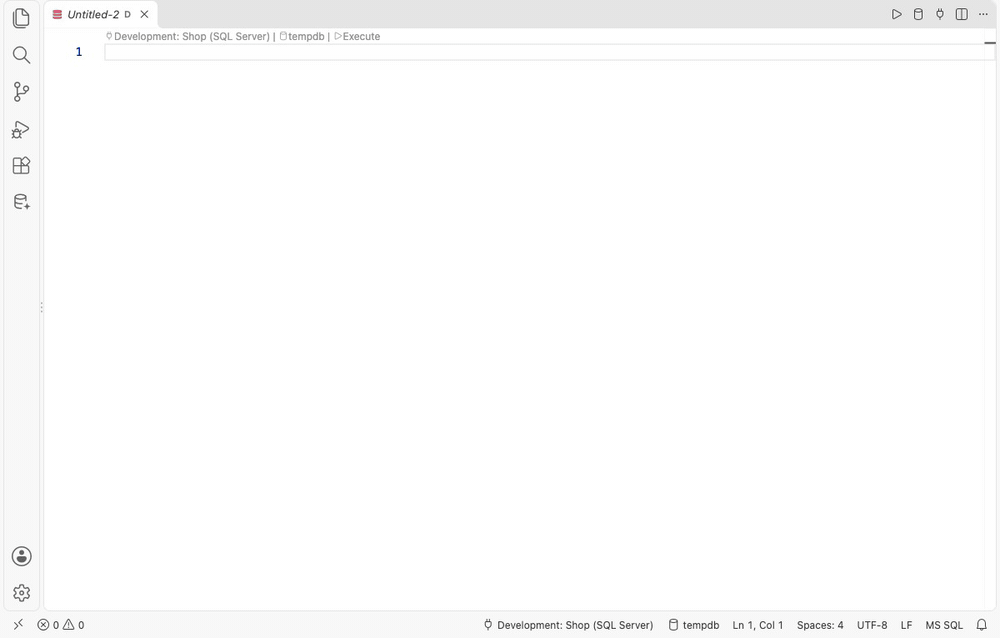Show errors count in status bar
The width and height of the screenshot is (1000, 638).
[x=48, y=625]
